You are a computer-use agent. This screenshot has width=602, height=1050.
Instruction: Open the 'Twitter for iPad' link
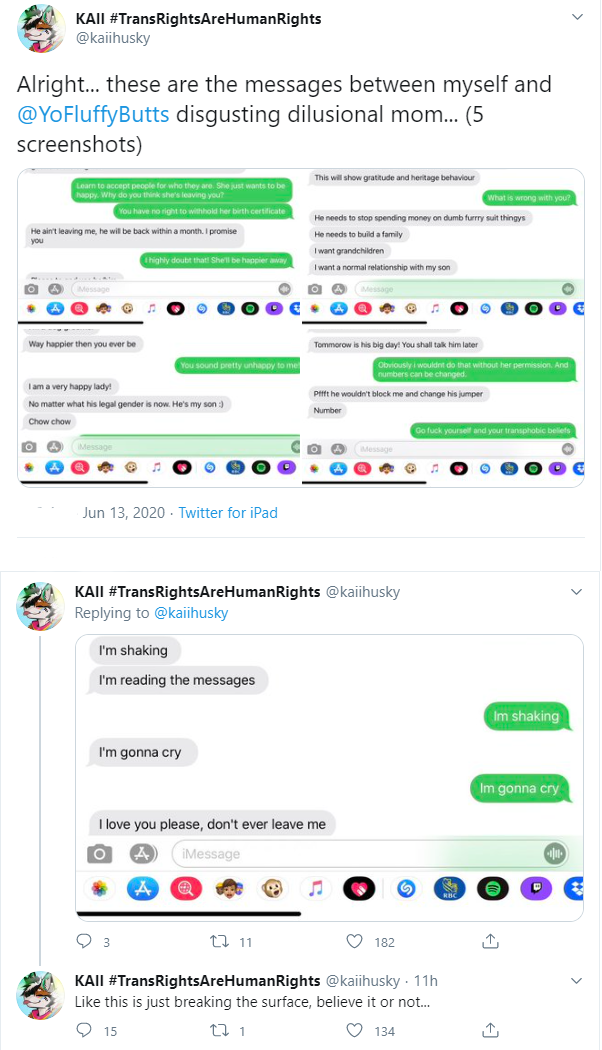click(228, 513)
